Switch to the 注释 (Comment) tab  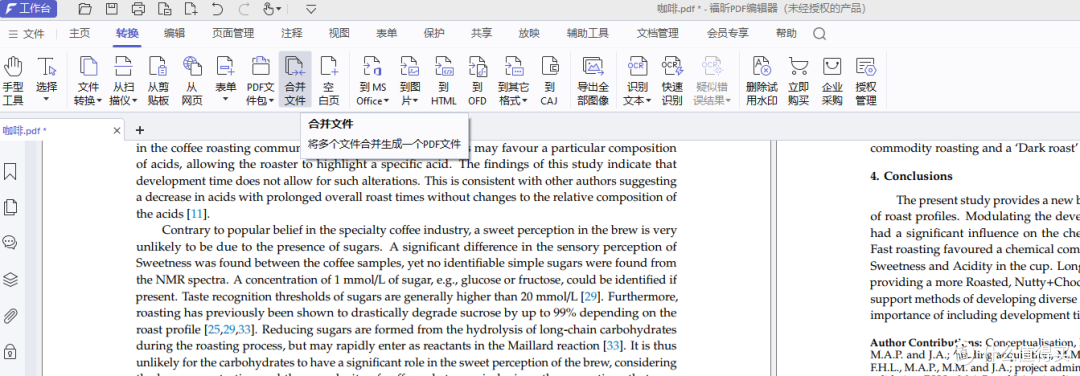291,33
